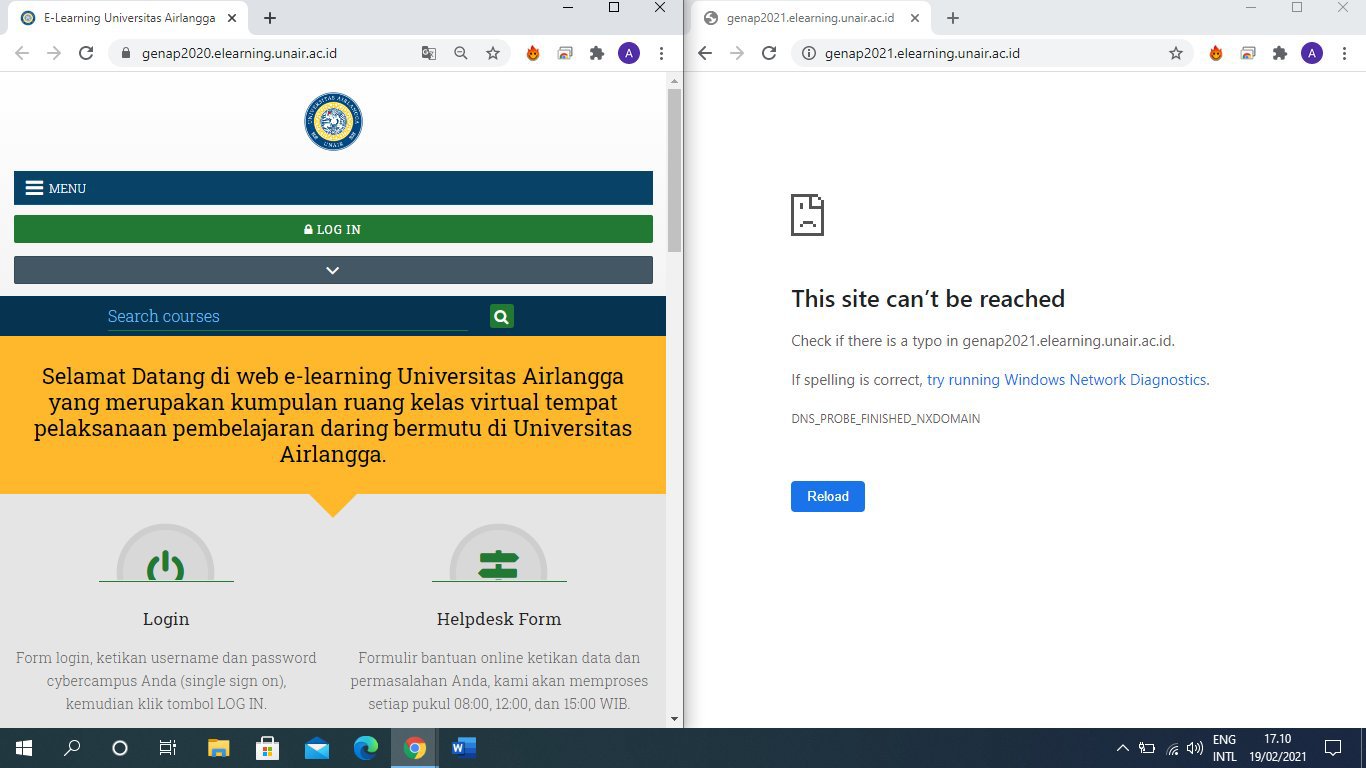Image resolution: width=1366 pixels, height=768 pixels.
Task: Click the translate page icon
Action: tap(429, 53)
